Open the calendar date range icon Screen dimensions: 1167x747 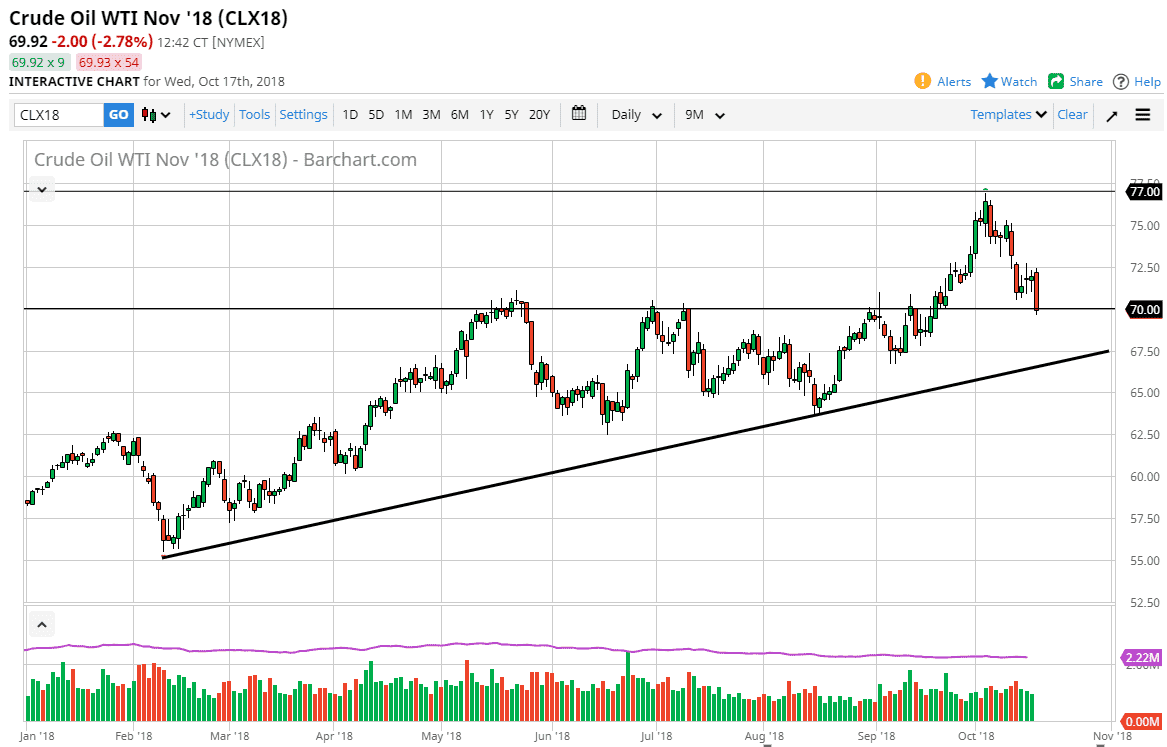pos(579,114)
